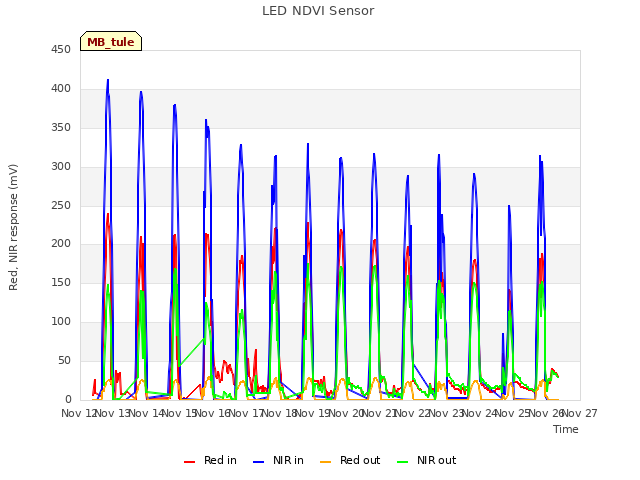Screen dimensions: 640x480
Task: Click the 100 y-axis tick label
Action: (61, 322)
